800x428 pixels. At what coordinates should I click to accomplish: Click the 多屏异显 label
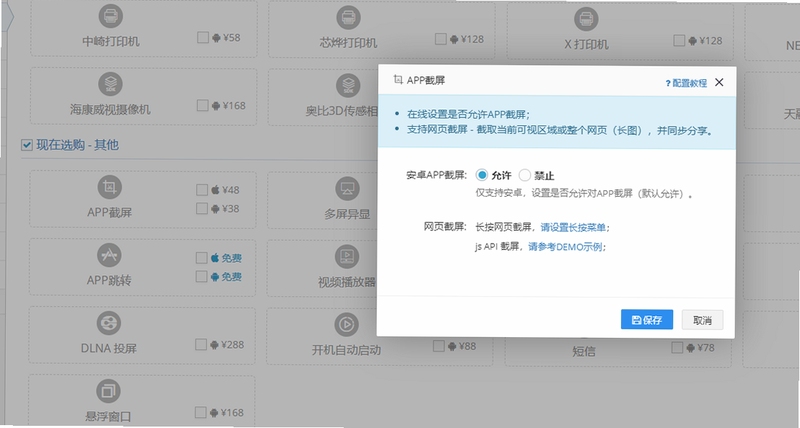(x=347, y=214)
